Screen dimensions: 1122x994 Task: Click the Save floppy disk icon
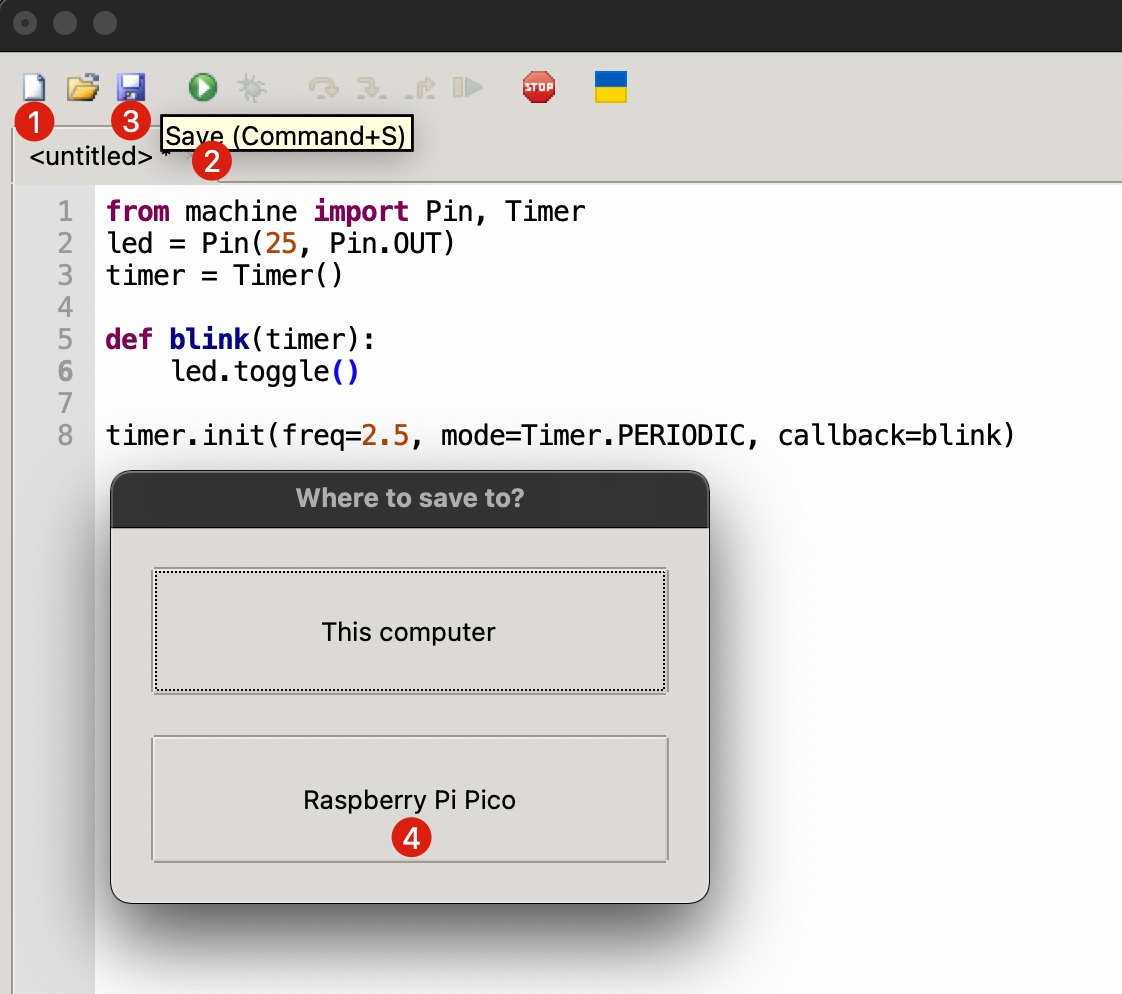pos(131,87)
